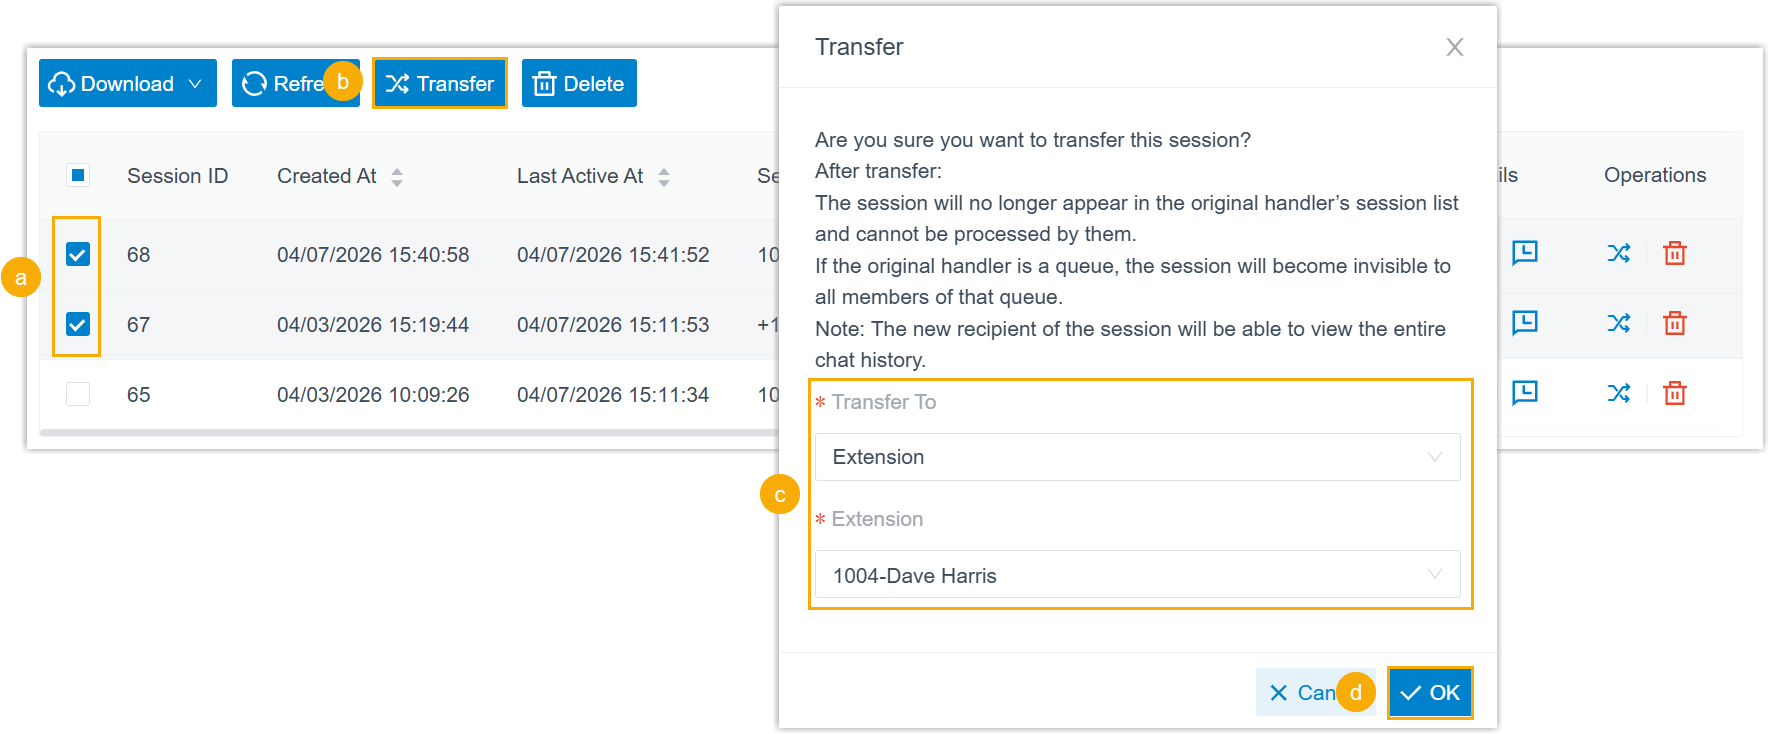This screenshot has height=734, width=1769.
Task: Open the Extension dropdown showing 1004-Dave Harris
Action: click(x=1137, y=575)
